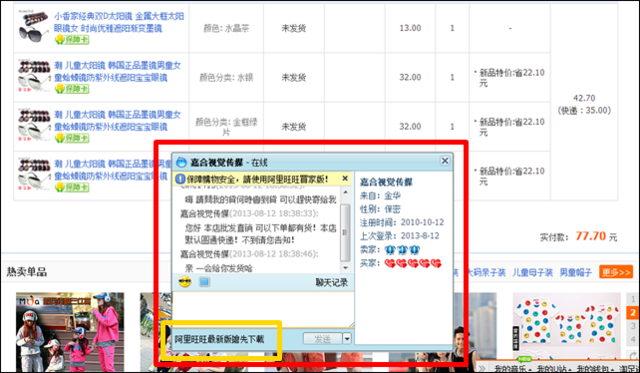Go to page 3 of hot items
Image resolution: width=640 pixels, height=373 pixels.
[633, 326]
